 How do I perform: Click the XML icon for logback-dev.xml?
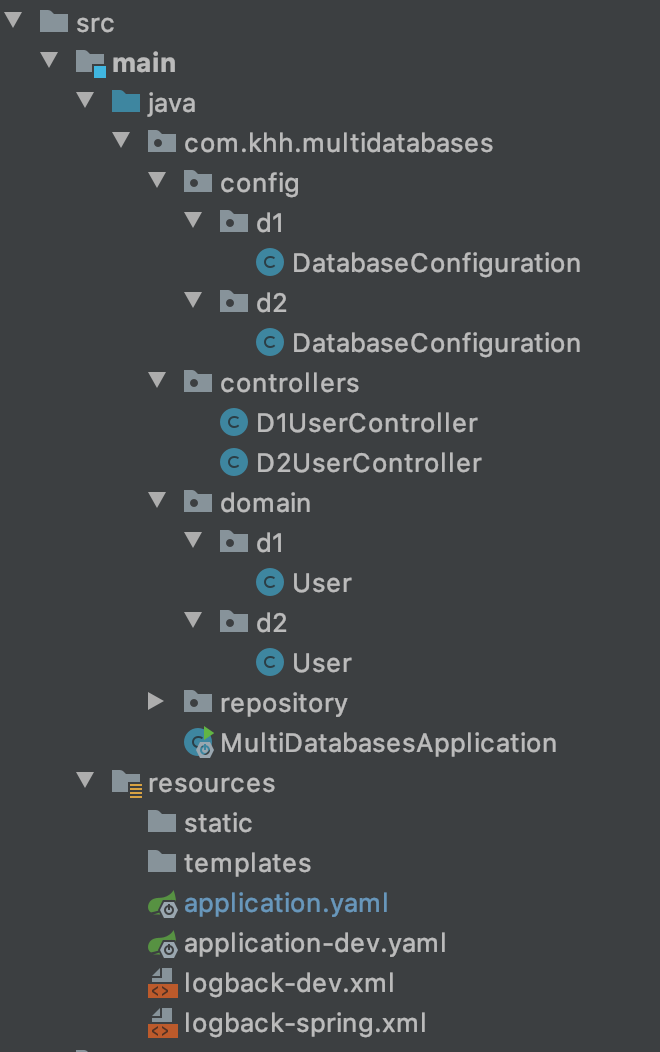[161, 983]
